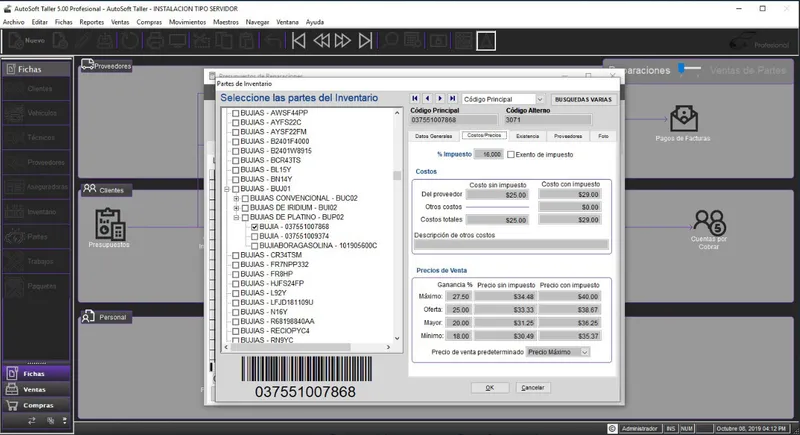Open the Código Principal search dropdown
This screenshot has height=435, width=800.
click(x=540, y=99)
